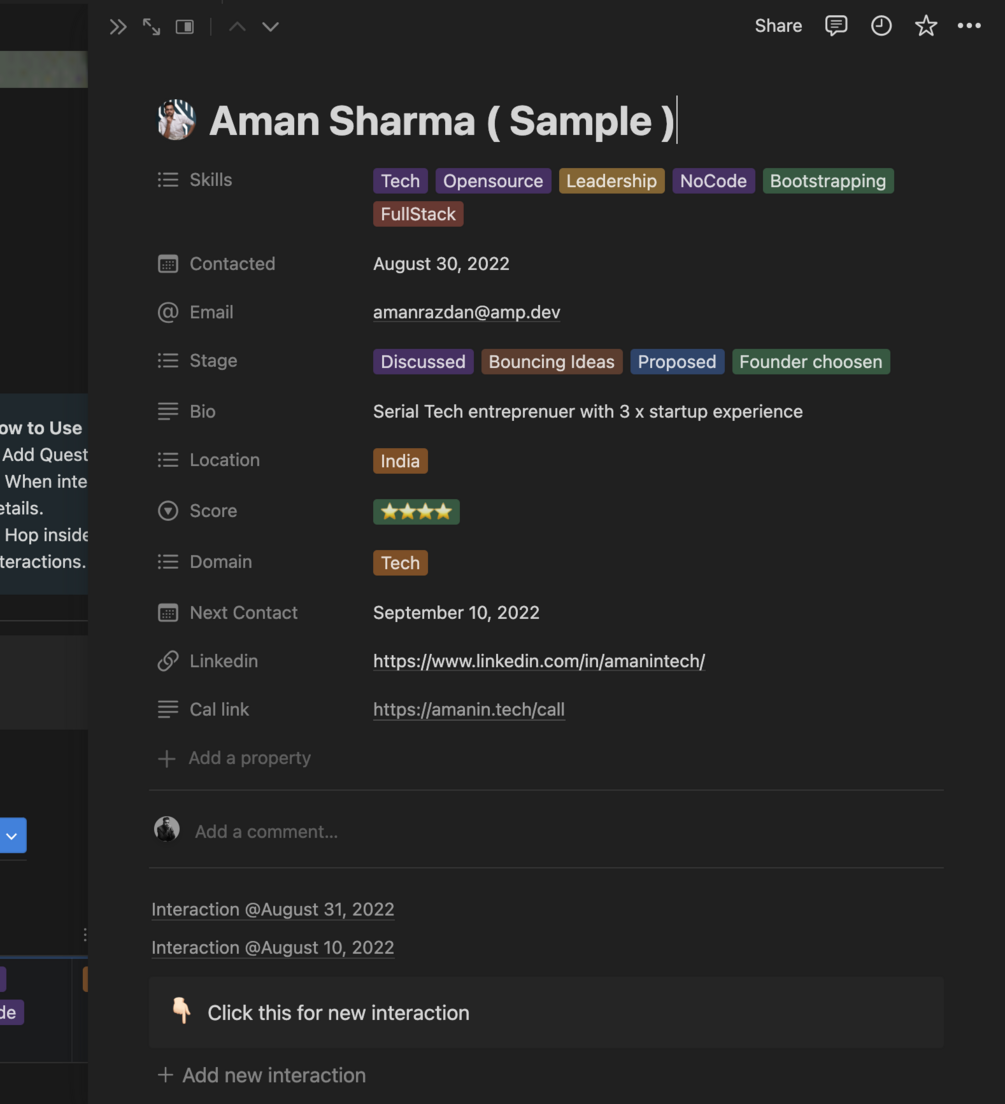The height and width of the screenshot is (1104, 1005).
Task: Open the LinkedIn profile URL
Action: [539, 661]
